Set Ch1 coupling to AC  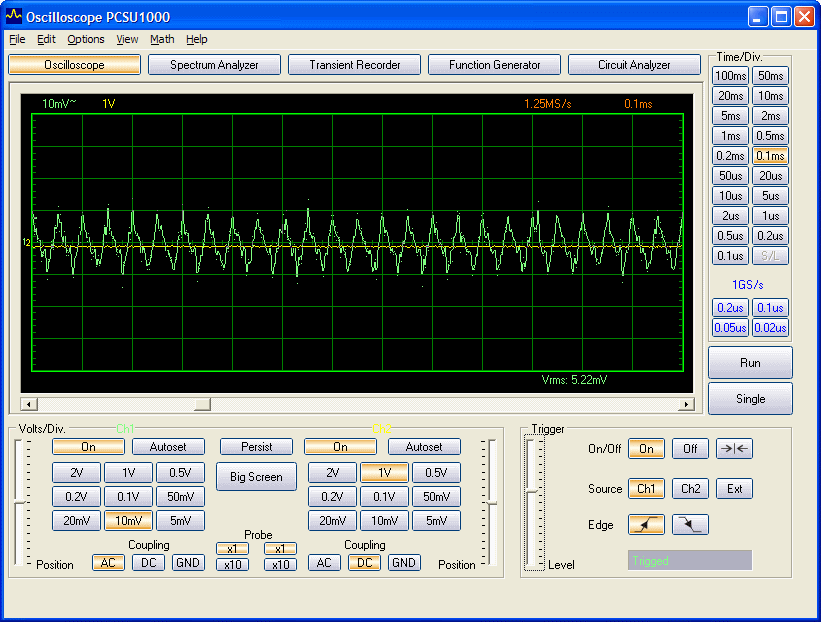(x=108, y=563)
